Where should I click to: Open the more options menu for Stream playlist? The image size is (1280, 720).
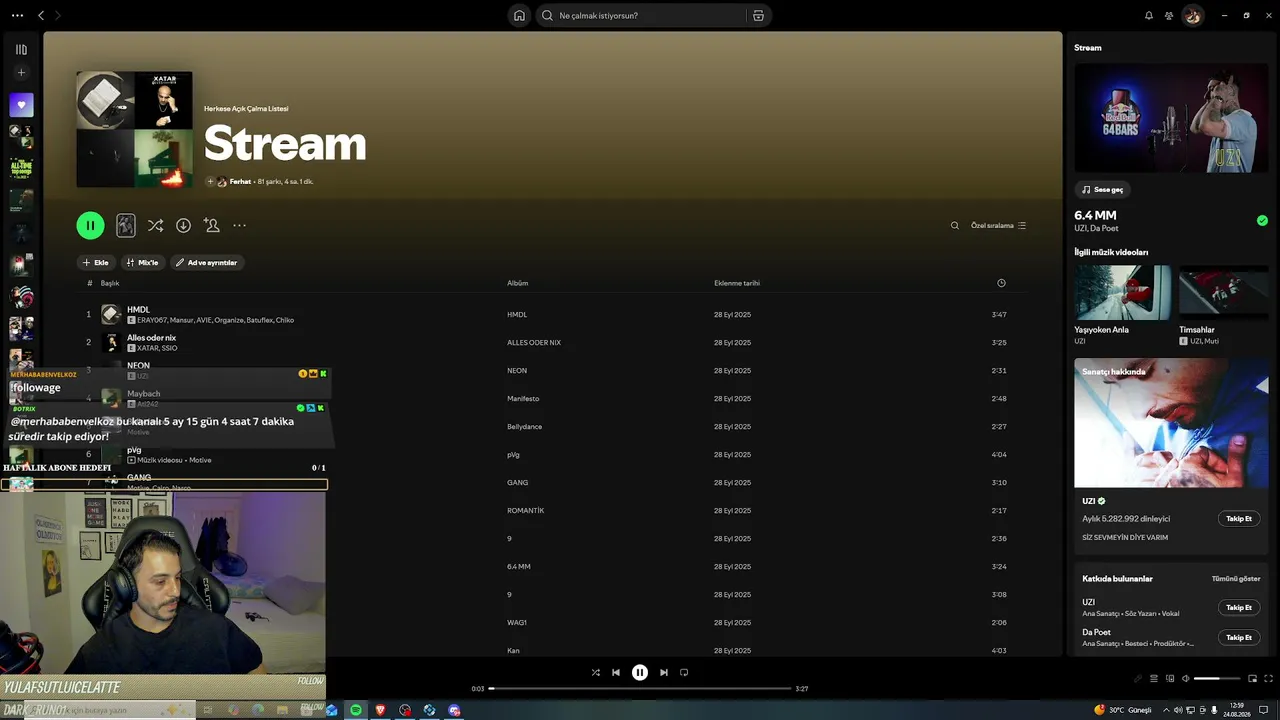(x=239, y=226)
